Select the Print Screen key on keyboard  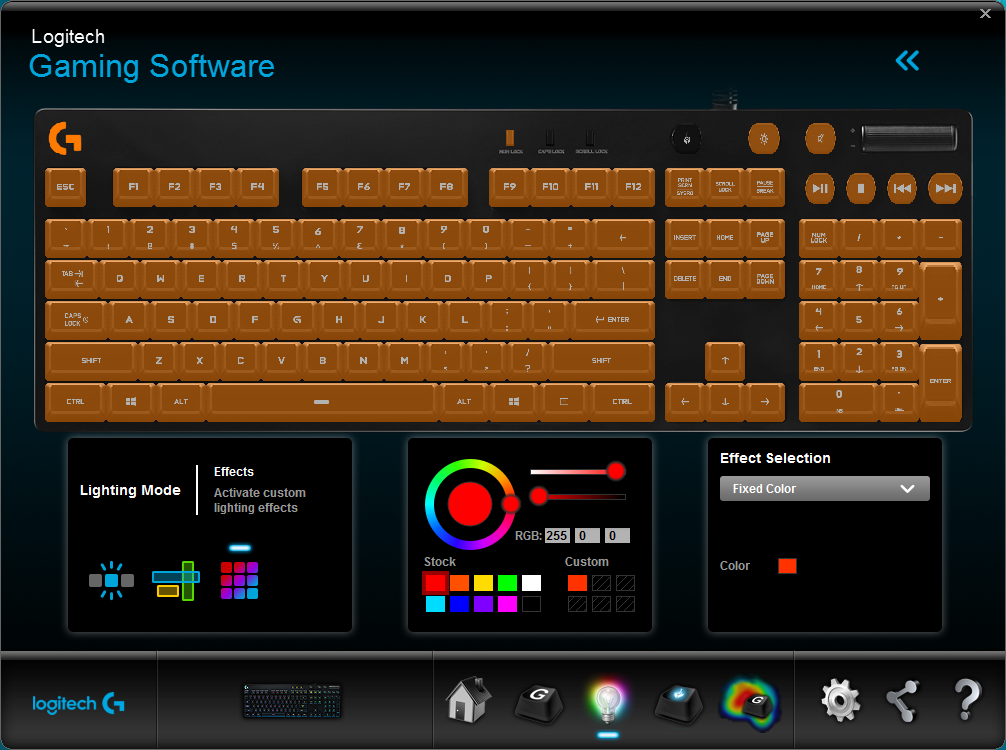click(685, 187)
